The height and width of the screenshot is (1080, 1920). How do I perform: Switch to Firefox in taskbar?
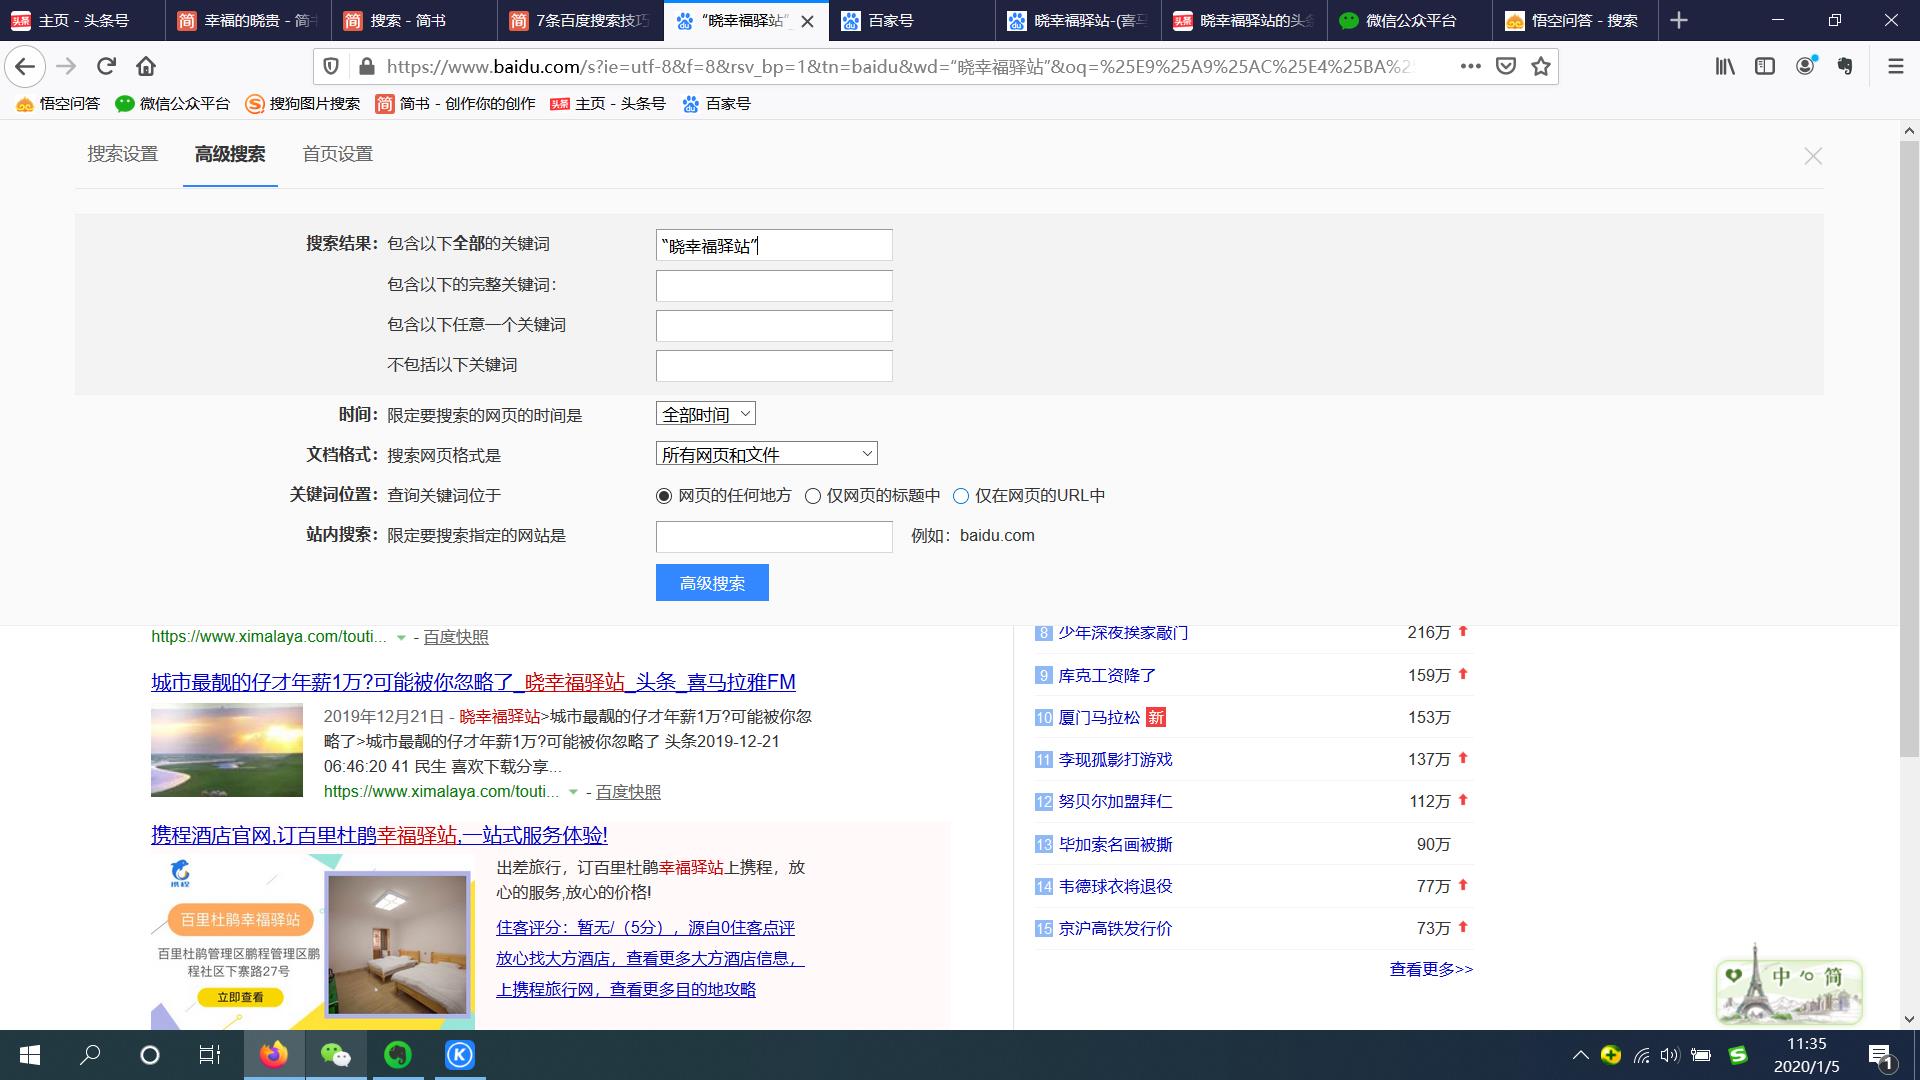tap(273, 1055)
